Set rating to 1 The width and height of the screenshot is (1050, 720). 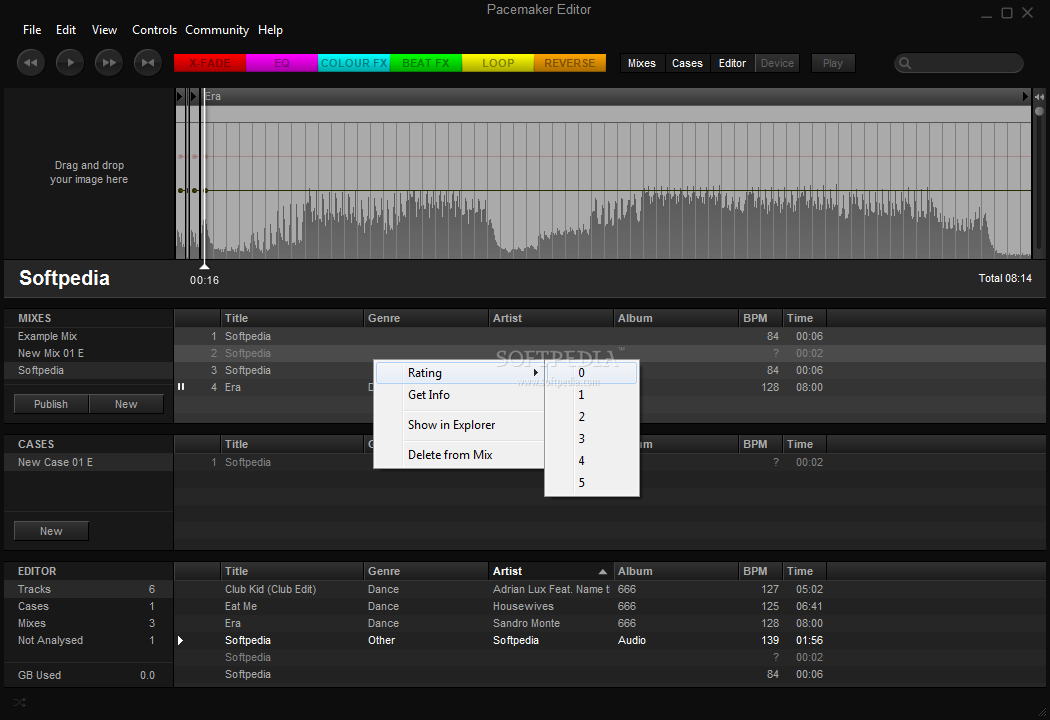pyautogui.click(x=592, y=394)
